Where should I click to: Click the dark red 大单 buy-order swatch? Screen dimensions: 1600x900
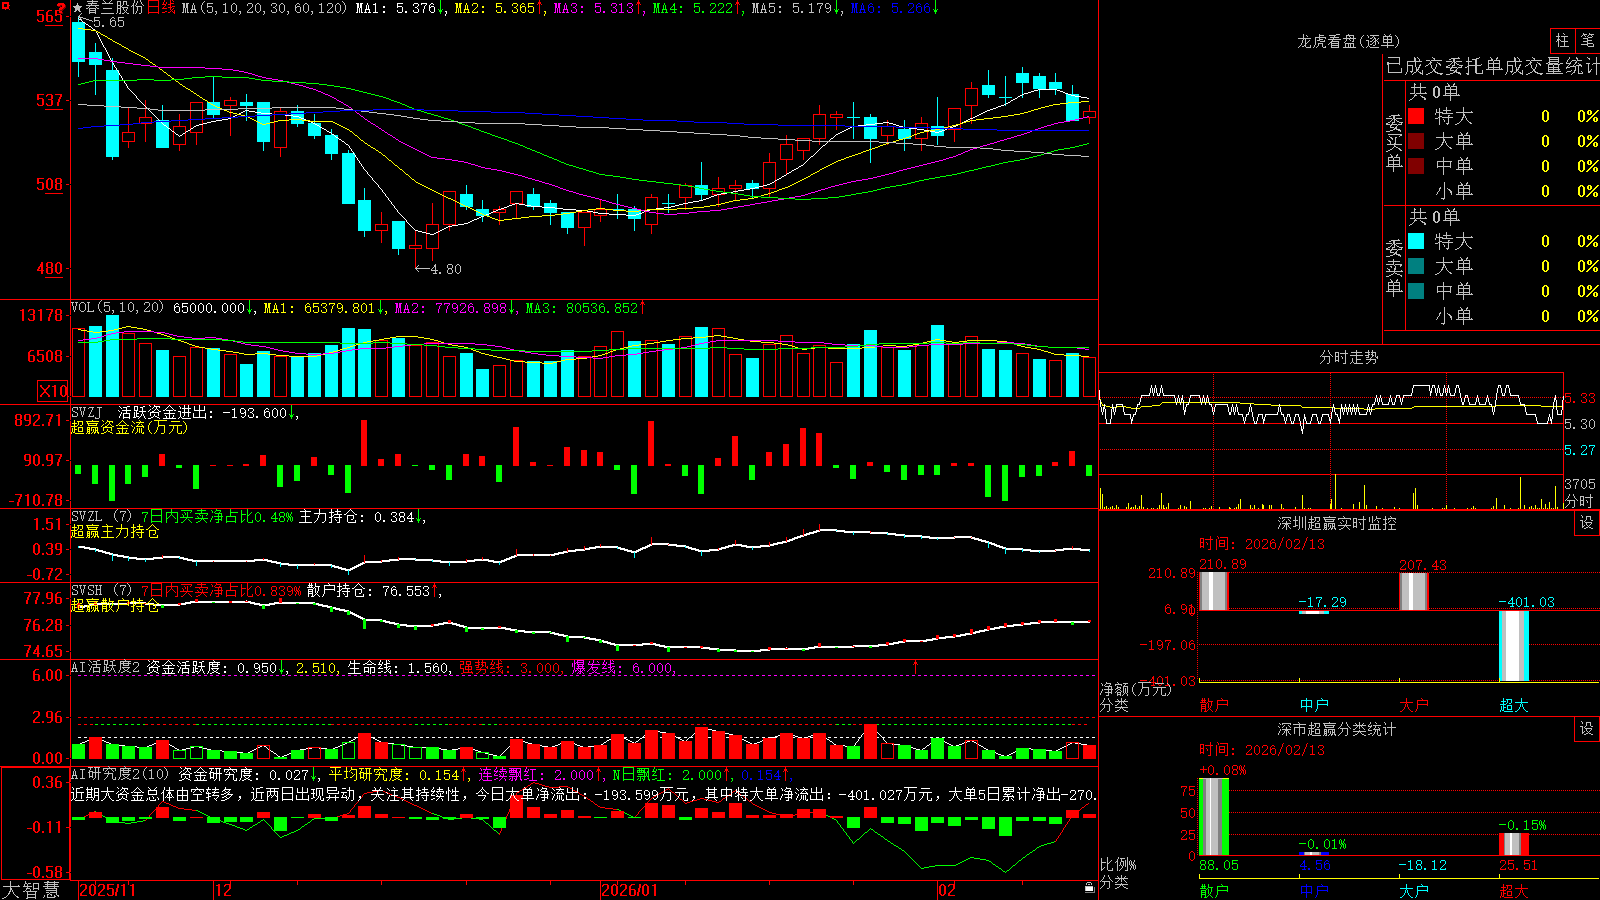coord(1416,141)
